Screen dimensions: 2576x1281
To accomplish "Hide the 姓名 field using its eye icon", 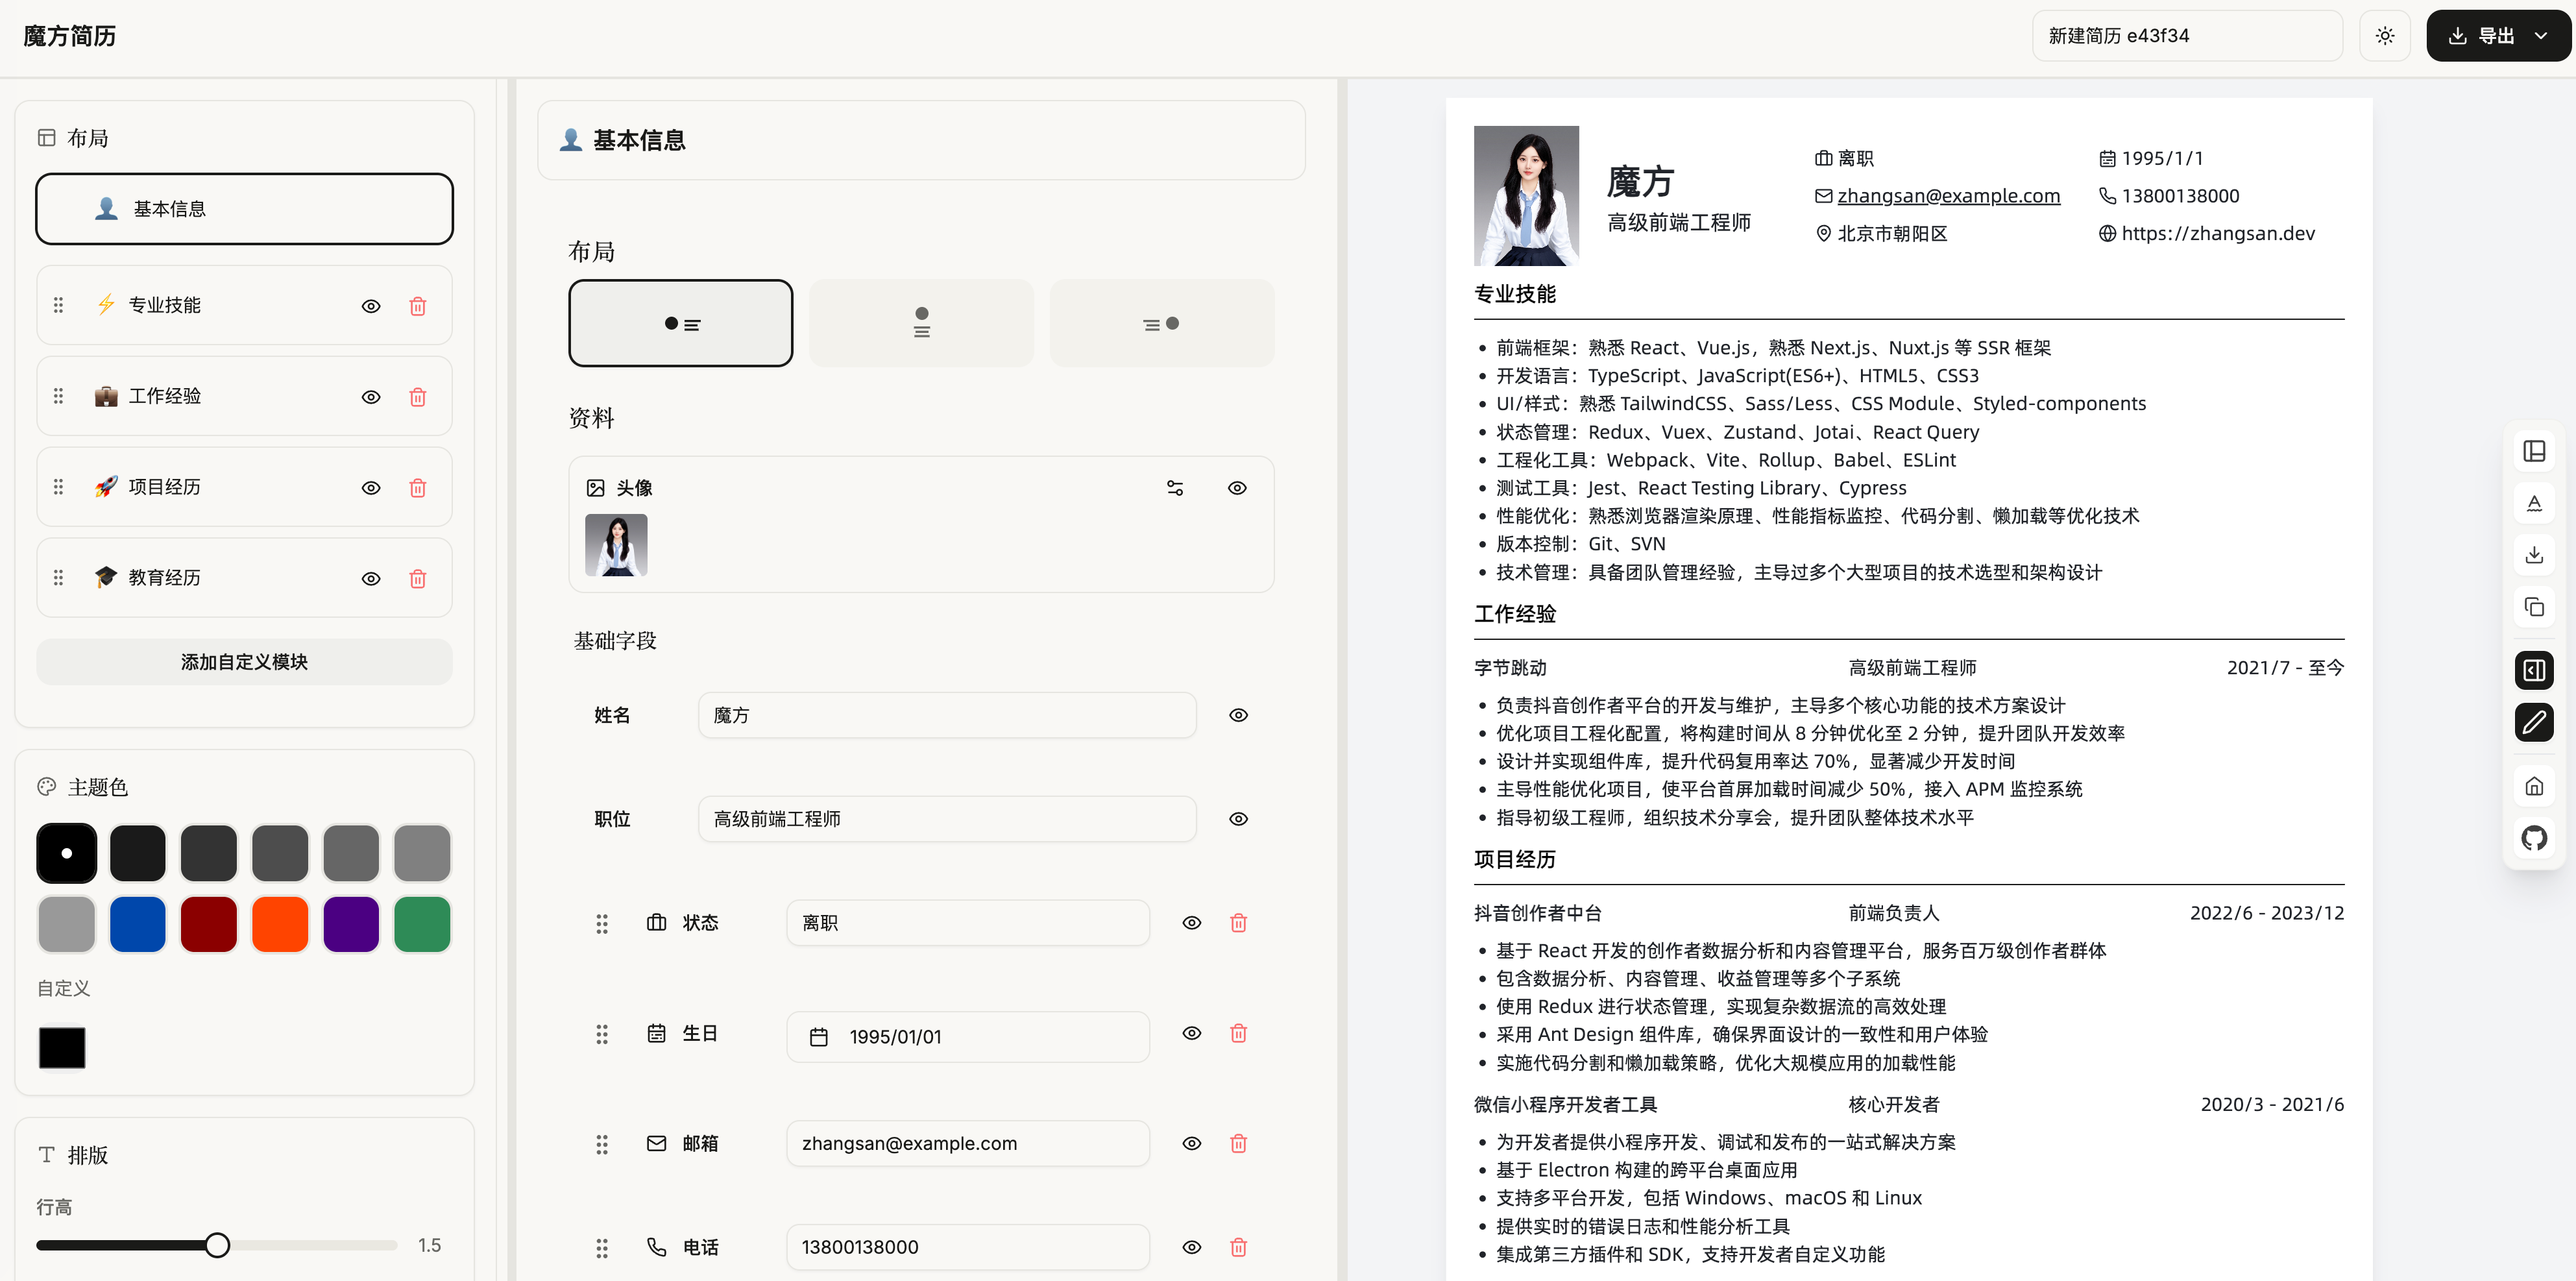I will (x=1238, y=715).
